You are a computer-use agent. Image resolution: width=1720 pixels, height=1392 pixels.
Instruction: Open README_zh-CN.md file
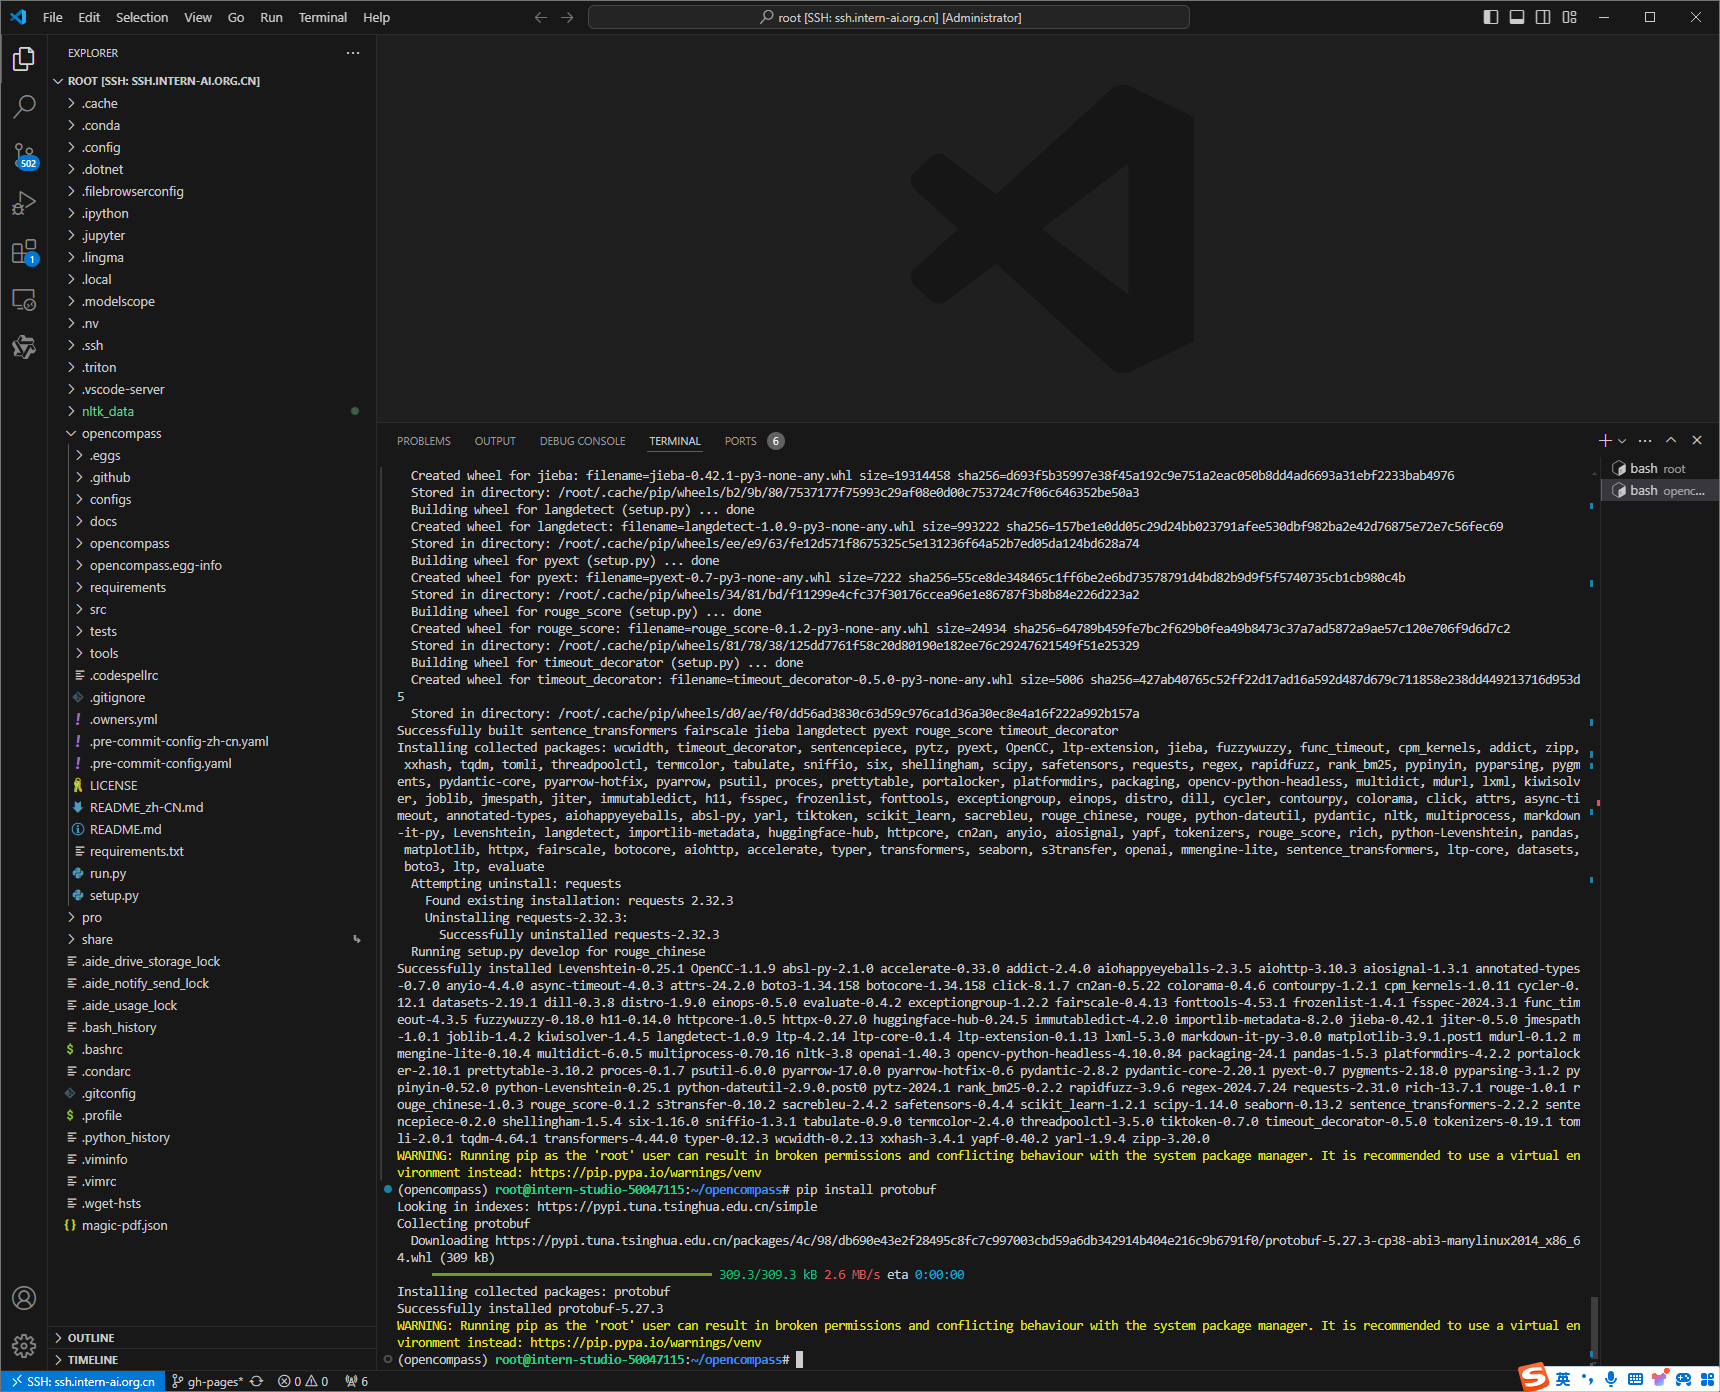212,807
